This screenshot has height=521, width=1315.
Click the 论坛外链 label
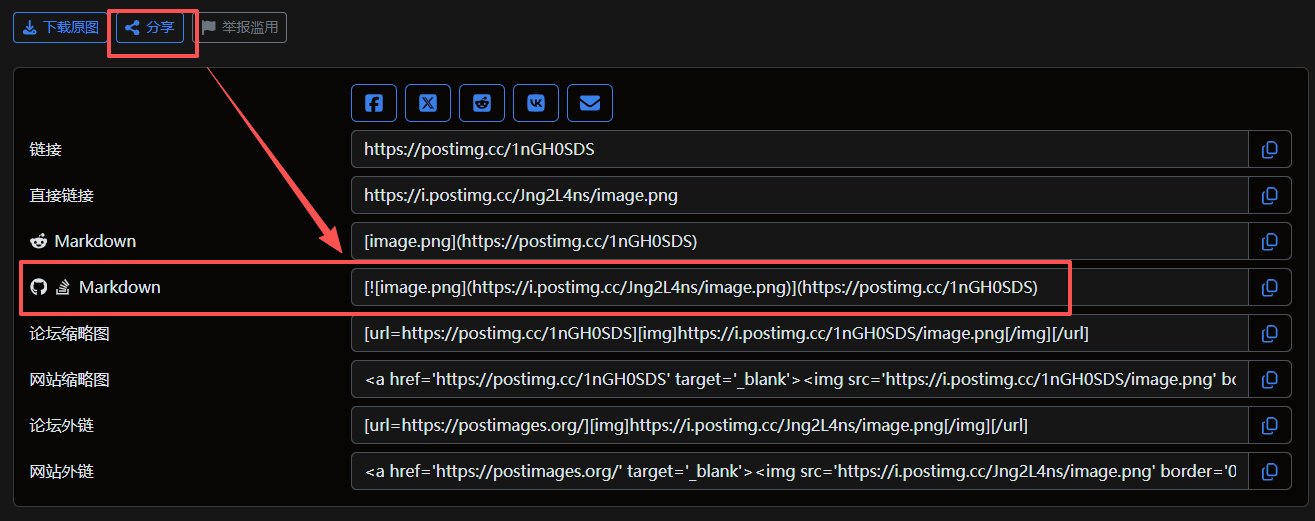tap(62, 426)
